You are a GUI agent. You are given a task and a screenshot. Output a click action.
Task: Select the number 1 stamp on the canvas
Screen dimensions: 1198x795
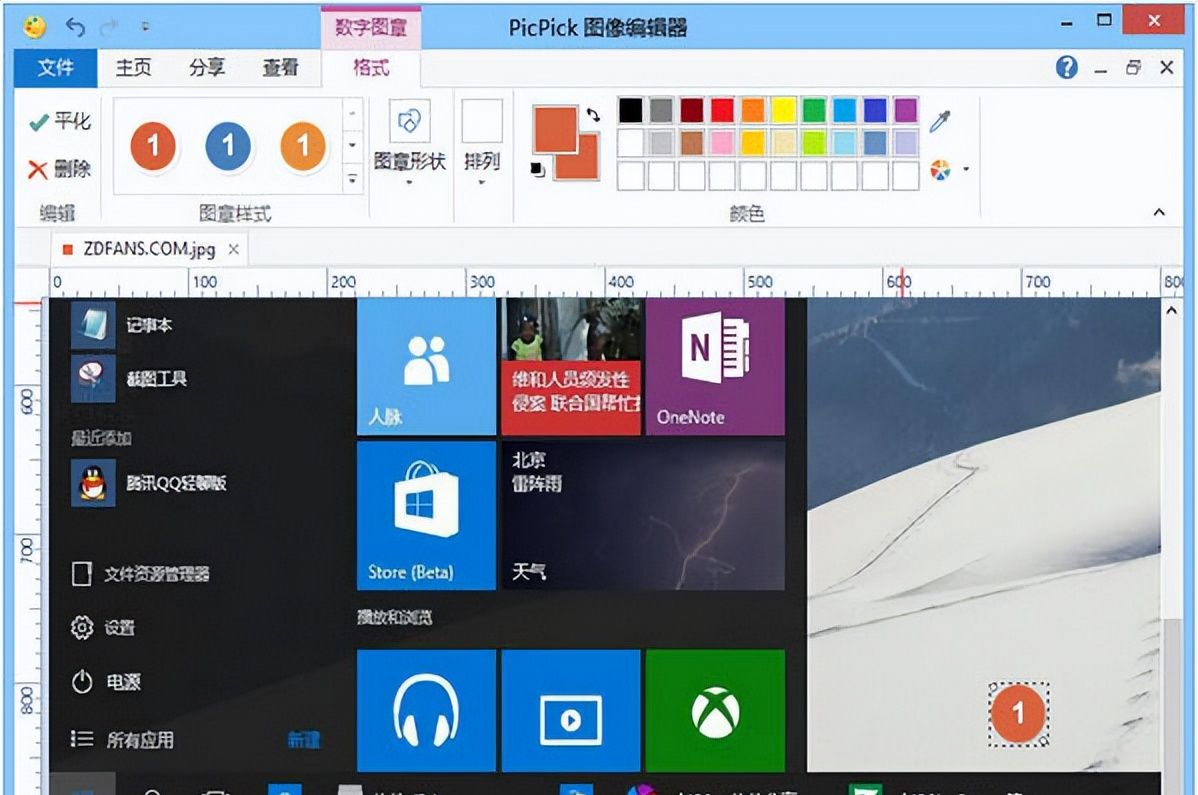(x=1018, y=713)
